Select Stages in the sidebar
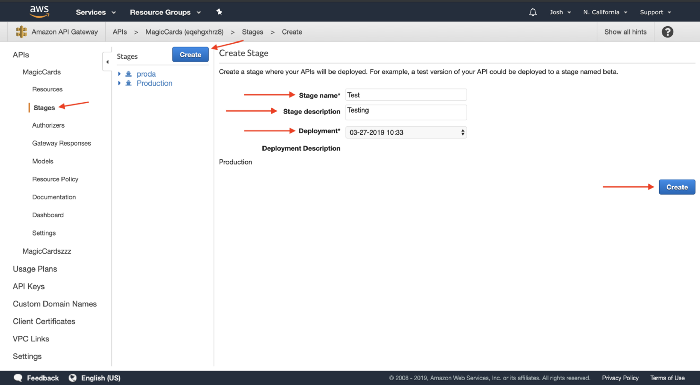 coord(44,108)
